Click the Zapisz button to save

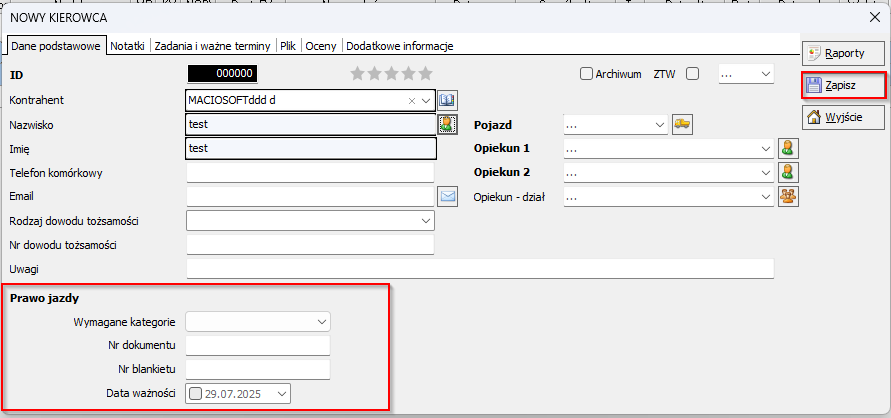pos(844,85)
